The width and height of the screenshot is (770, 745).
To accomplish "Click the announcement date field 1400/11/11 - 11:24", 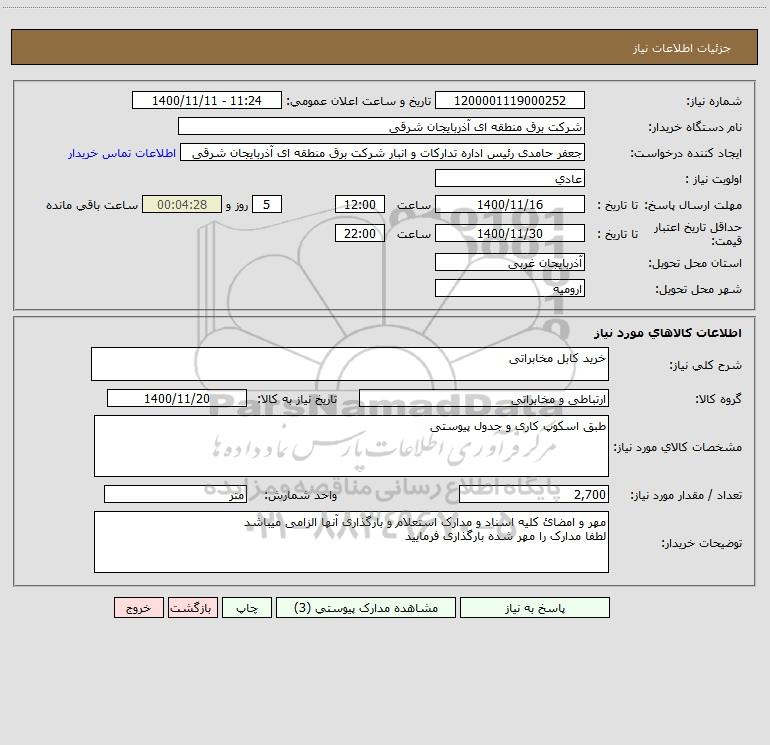I will pos(207,100).
